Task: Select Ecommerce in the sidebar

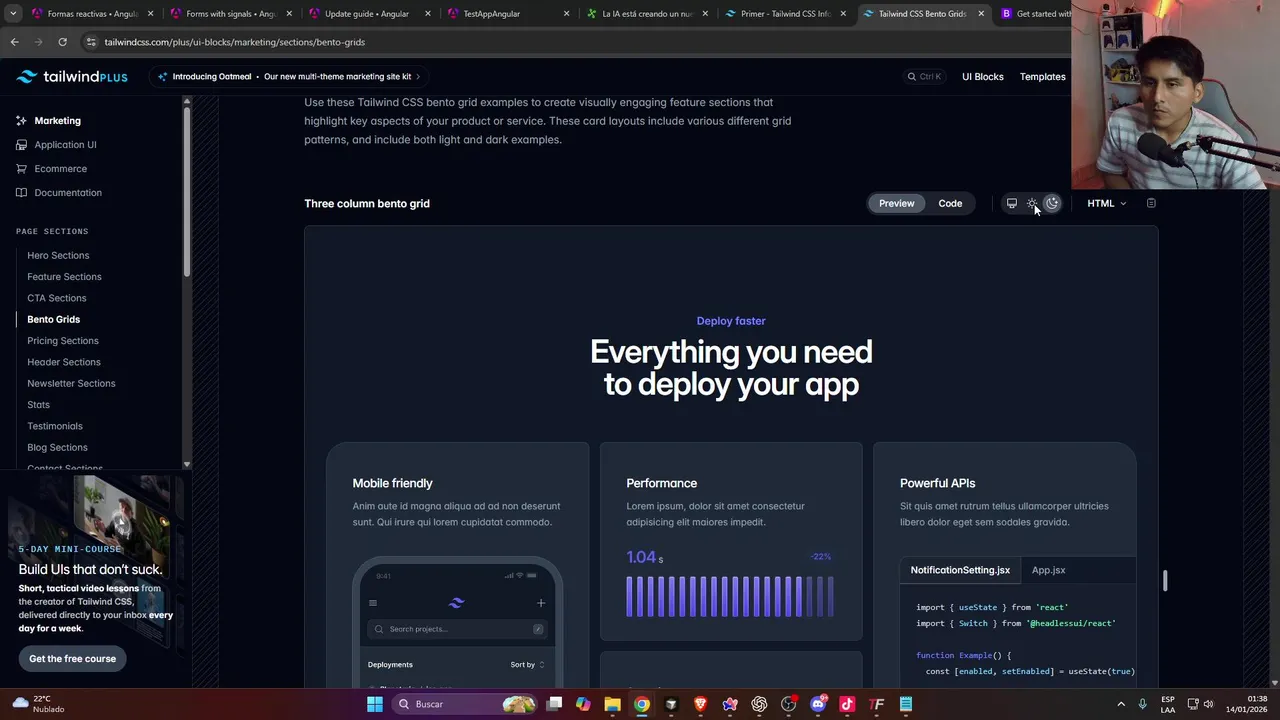Action: click(x=60, y=169)
